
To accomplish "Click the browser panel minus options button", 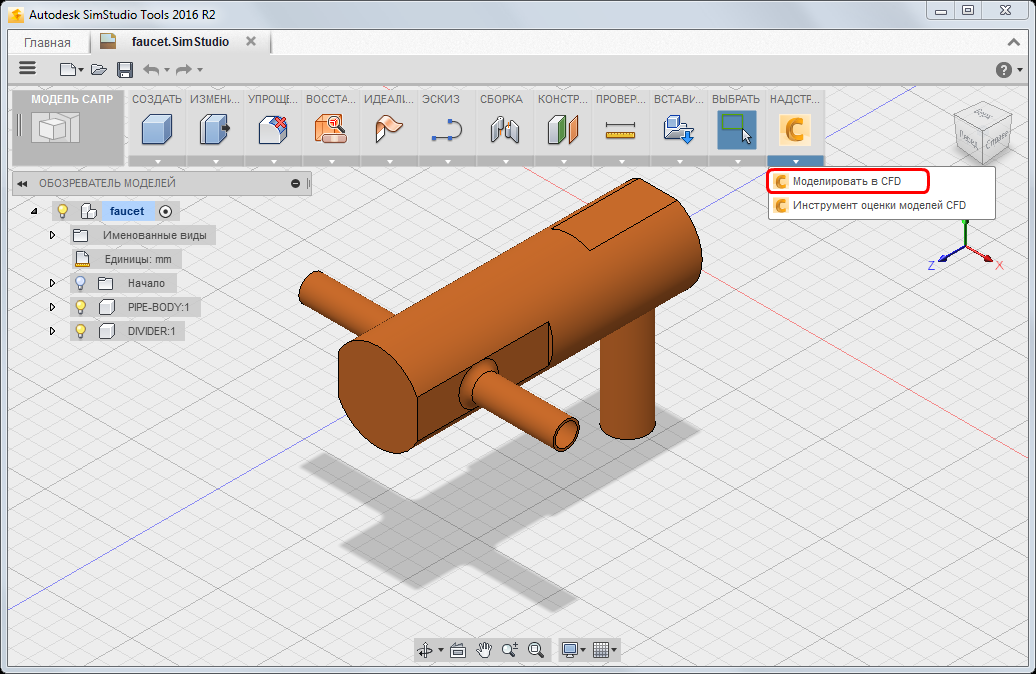I will click(x=295, y=184).
